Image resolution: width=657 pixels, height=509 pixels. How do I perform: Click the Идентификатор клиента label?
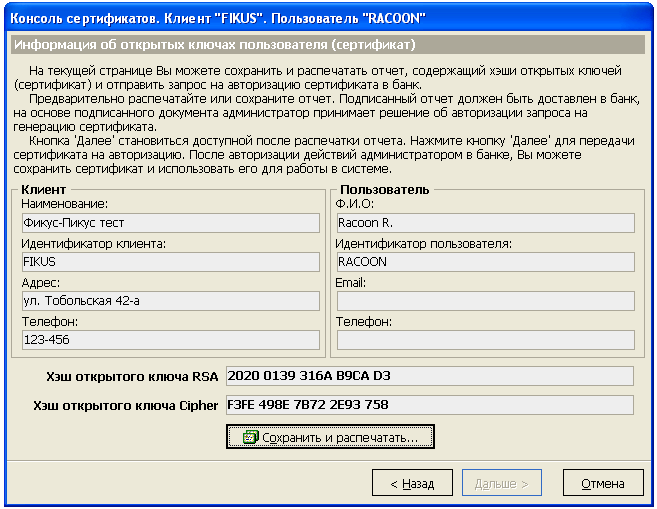coord(93,243)
